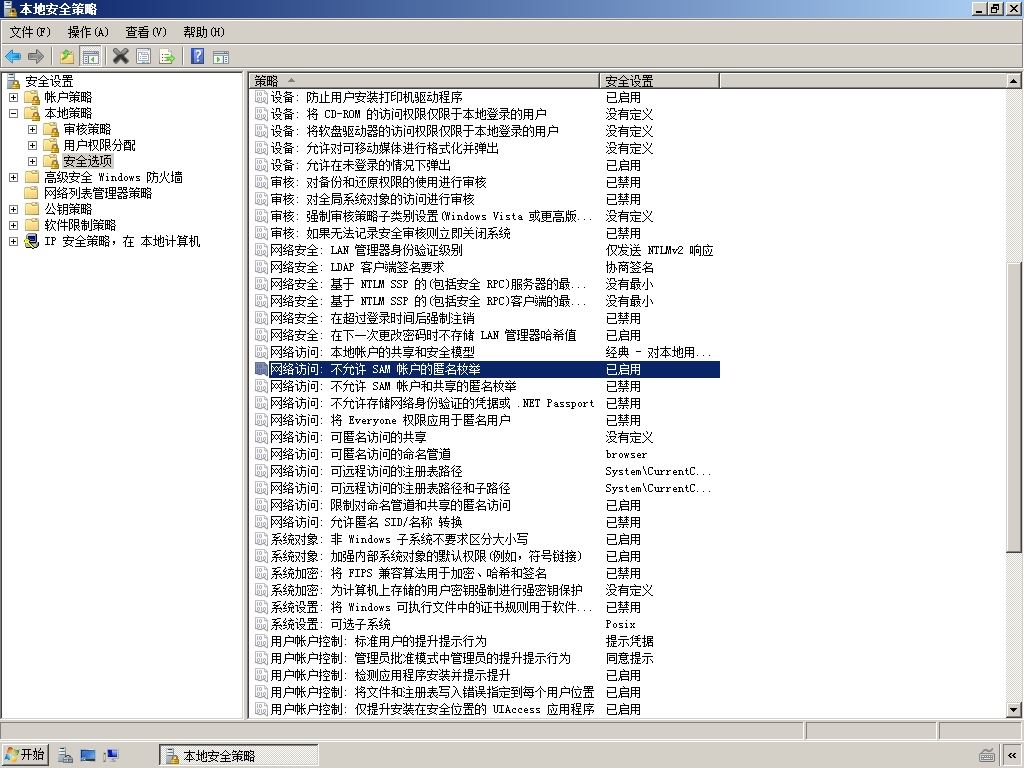Select 网络访问: 允许匿名 SID/名称 转换 policy
Image resolution: width=1024 pixels, height=768 pixels.
(366, 522)
